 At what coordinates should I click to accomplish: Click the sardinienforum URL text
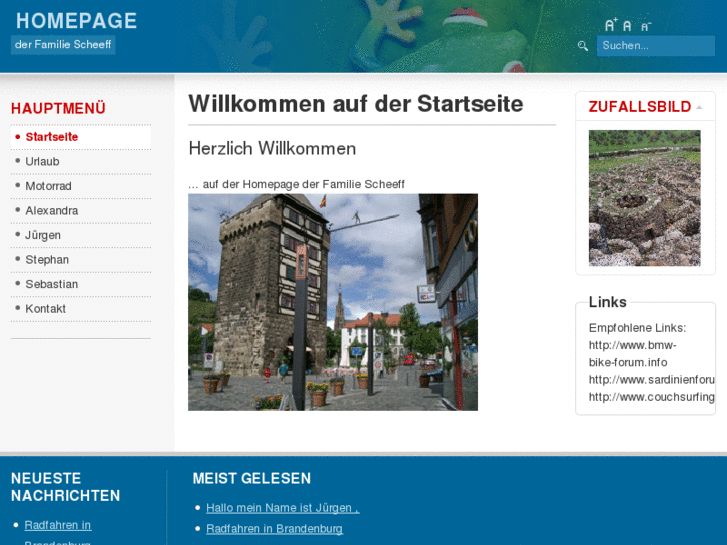651,380
